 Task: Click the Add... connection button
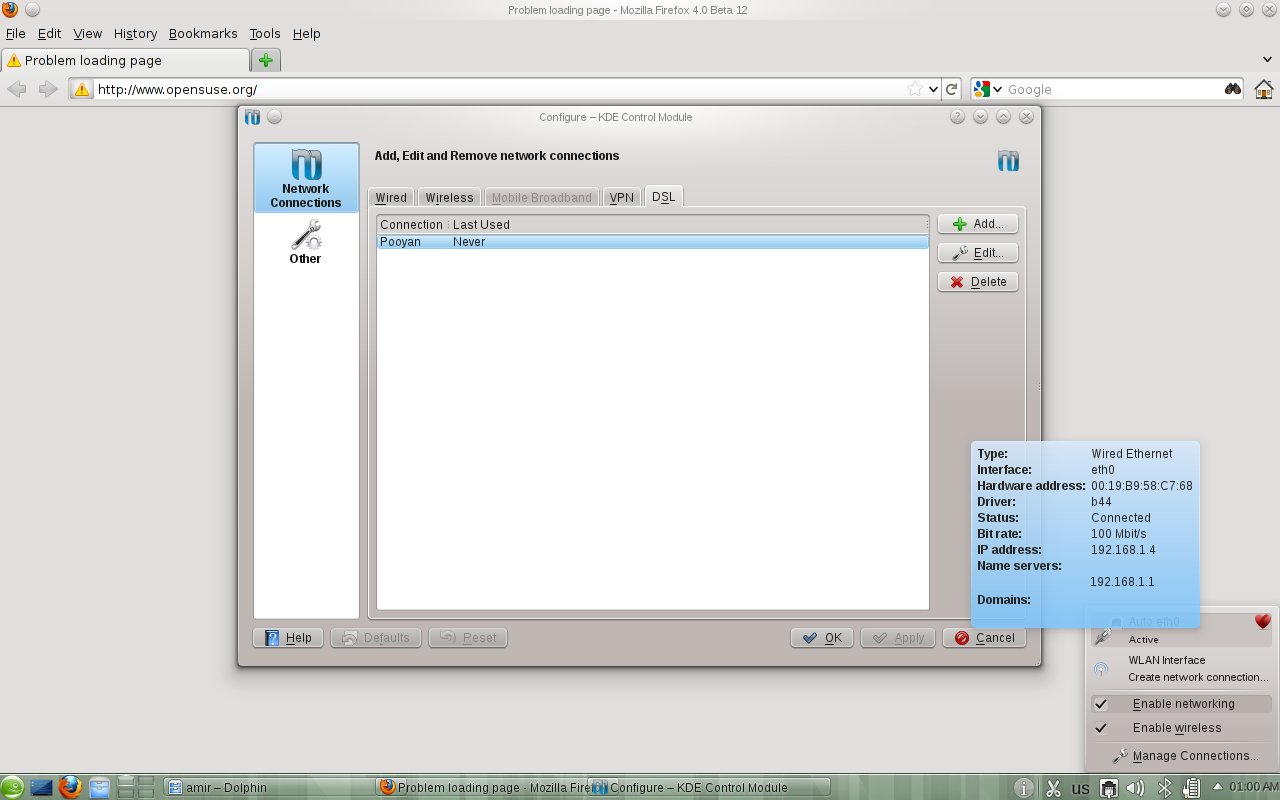pyautogui.click(x=978, y=224)
